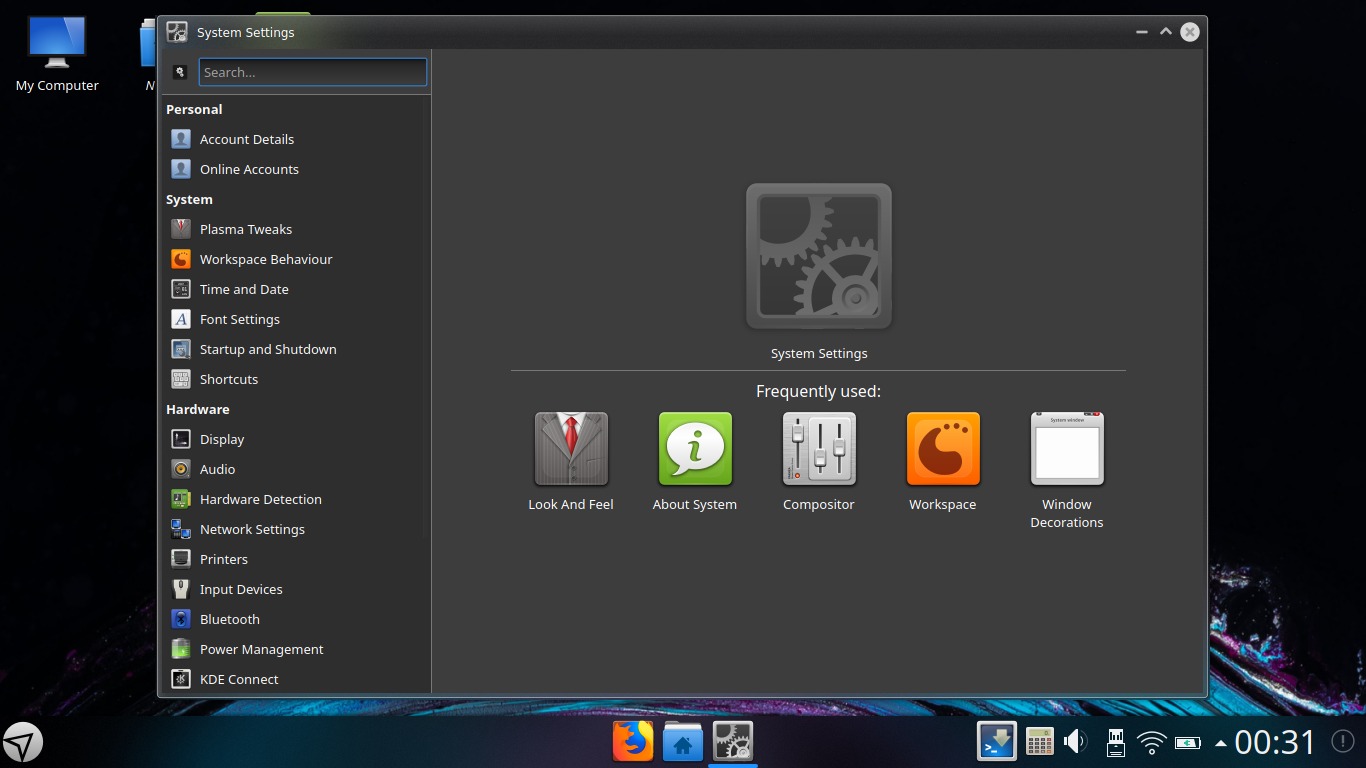This screenshot has height=768, width=1366.
Task: Open the notifications exclamation icon
Action: (x=1343, y=742)
